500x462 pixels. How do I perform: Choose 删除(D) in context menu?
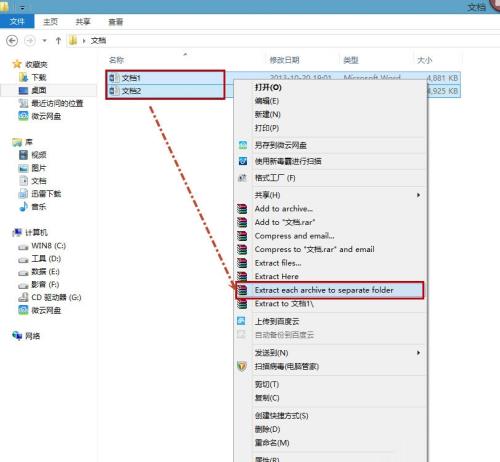tap(267, 429)
